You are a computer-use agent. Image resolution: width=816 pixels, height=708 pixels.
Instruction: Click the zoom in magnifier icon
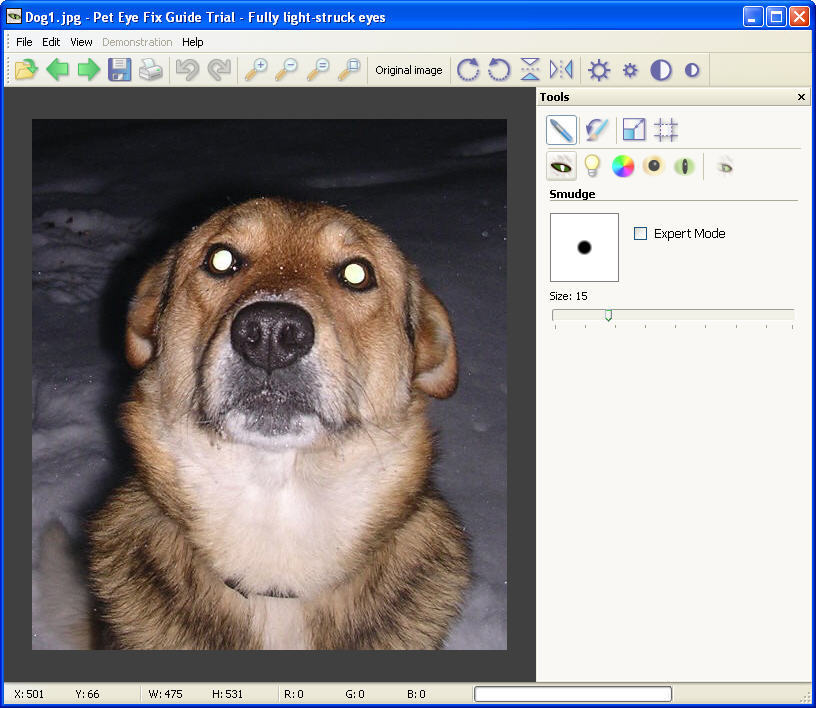(x=256, y=70)
